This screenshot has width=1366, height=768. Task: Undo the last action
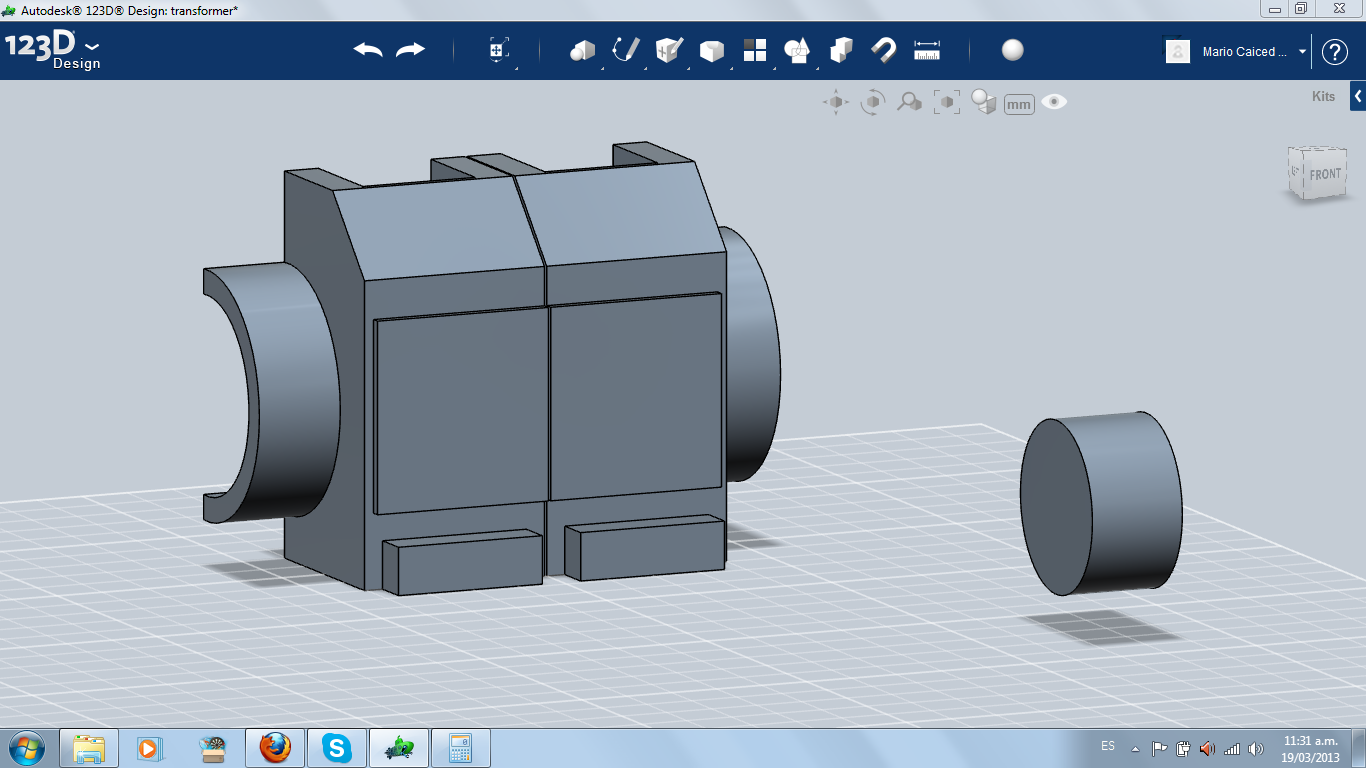point(368,50)
